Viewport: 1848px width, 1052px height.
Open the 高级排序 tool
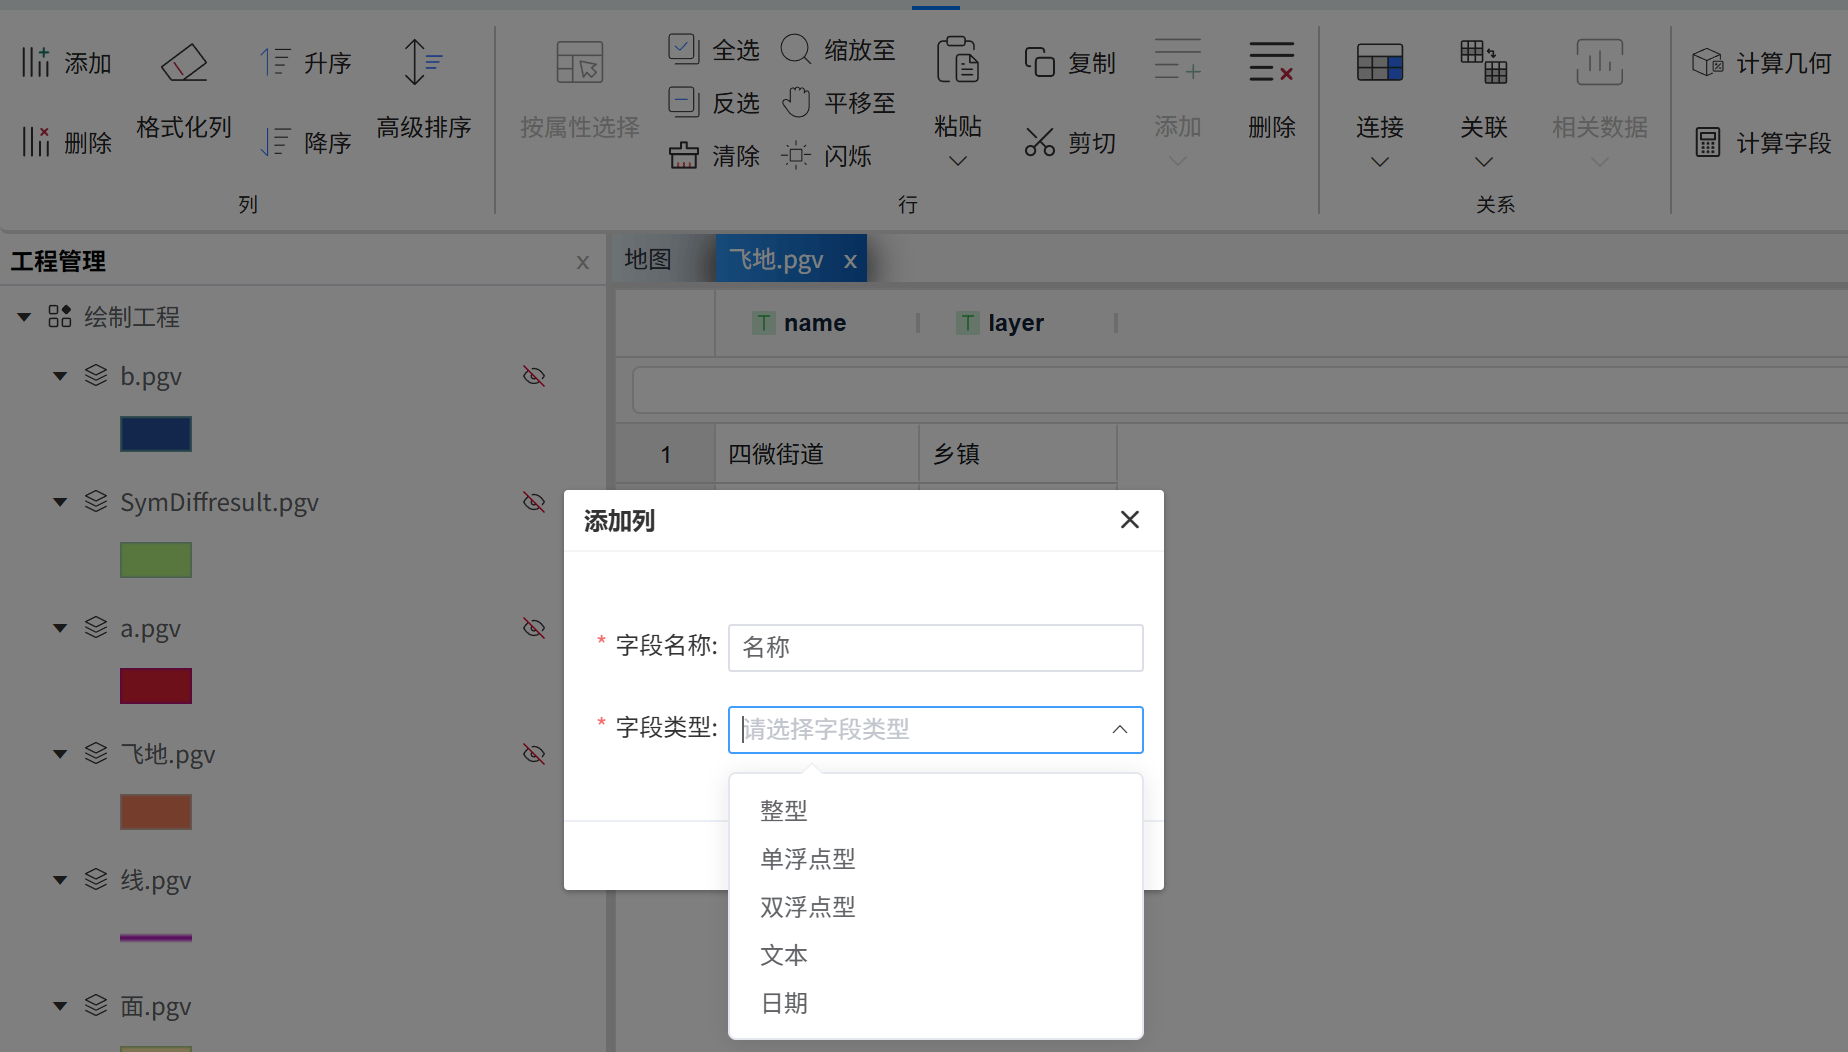(424, 95)
